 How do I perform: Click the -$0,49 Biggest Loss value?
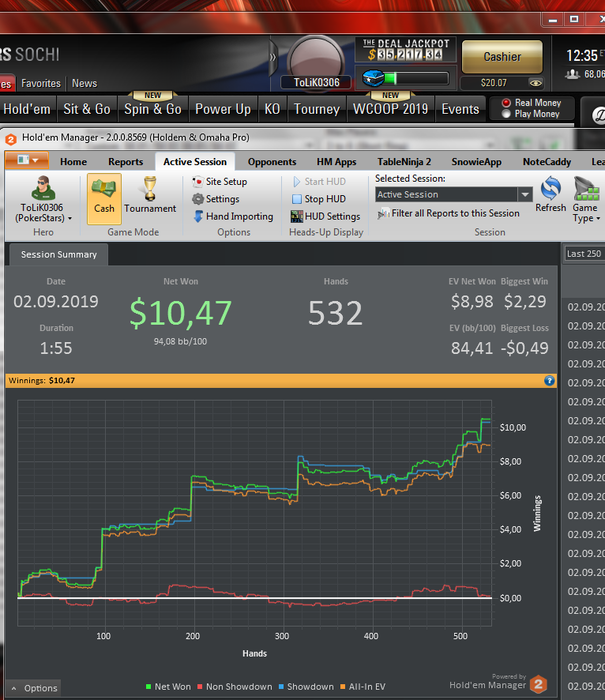coord(525,348)
